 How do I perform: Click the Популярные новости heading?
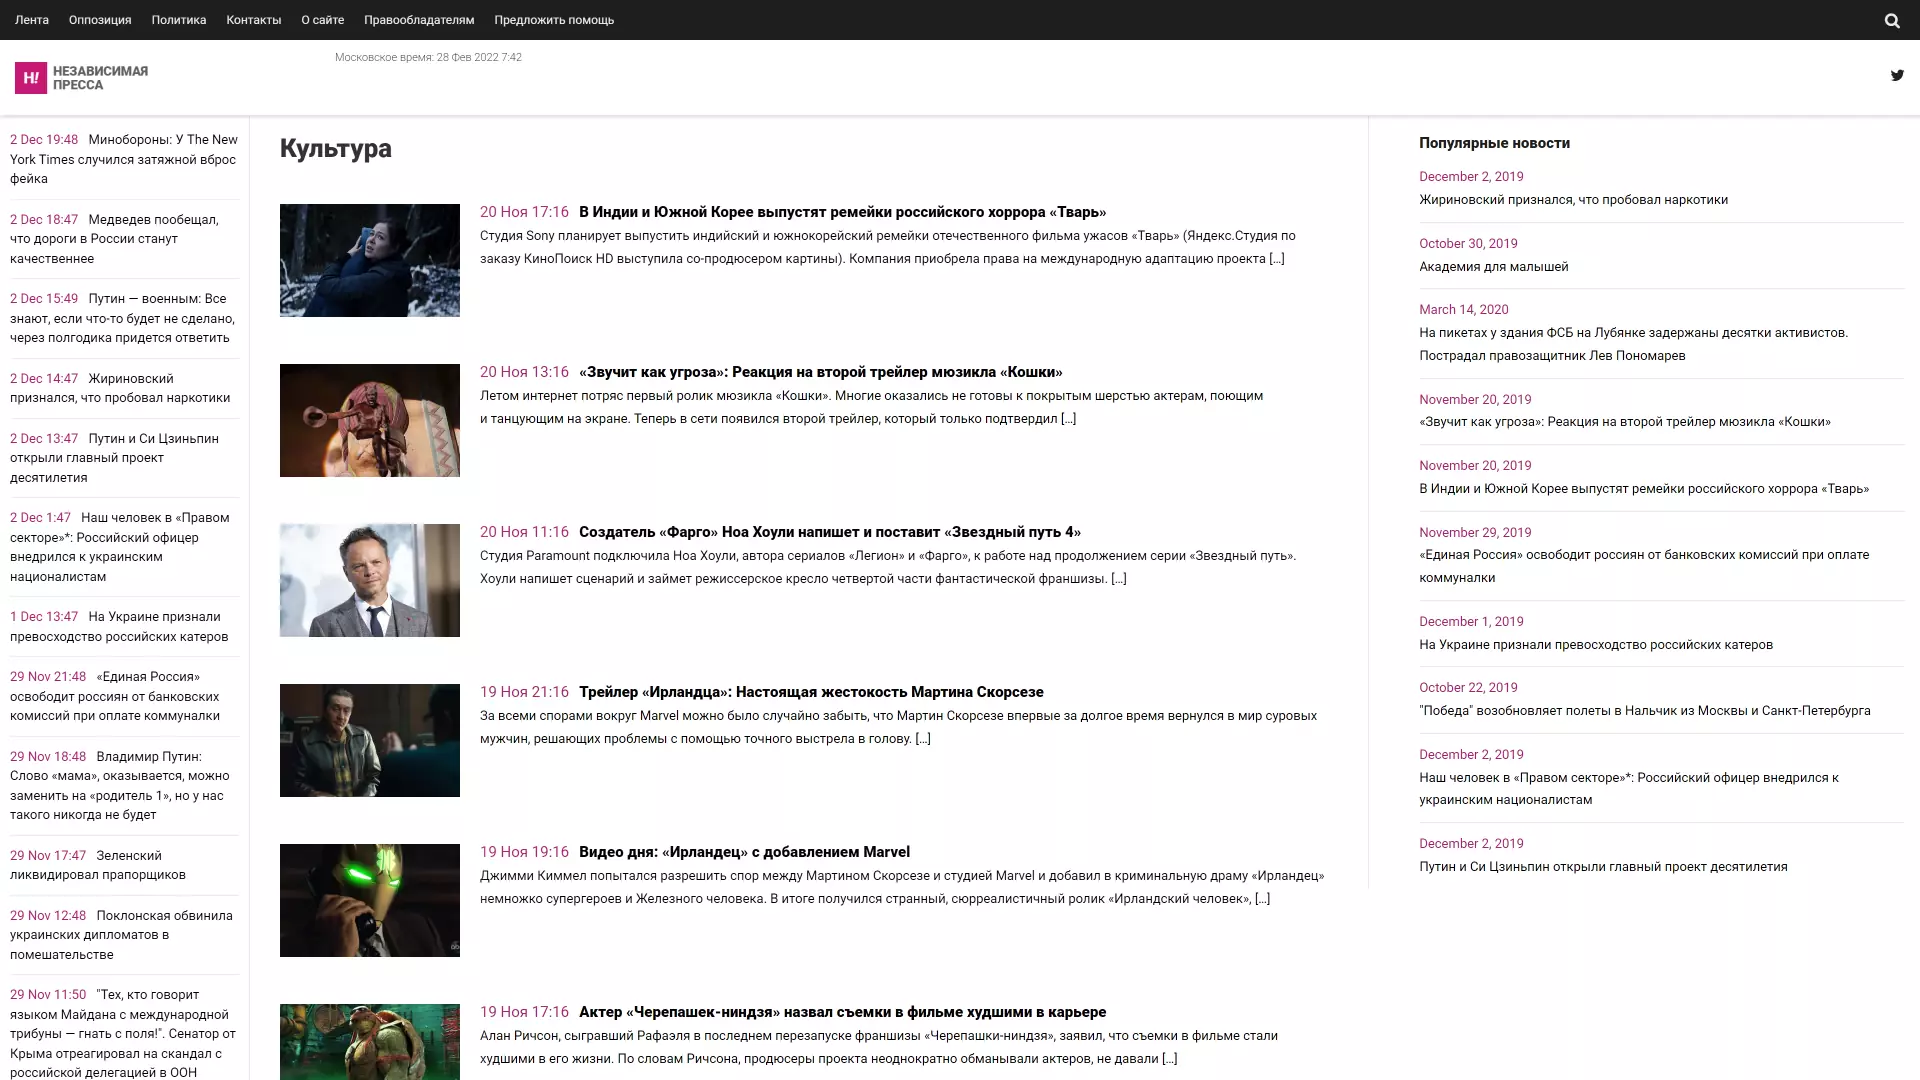[1494, 143]
